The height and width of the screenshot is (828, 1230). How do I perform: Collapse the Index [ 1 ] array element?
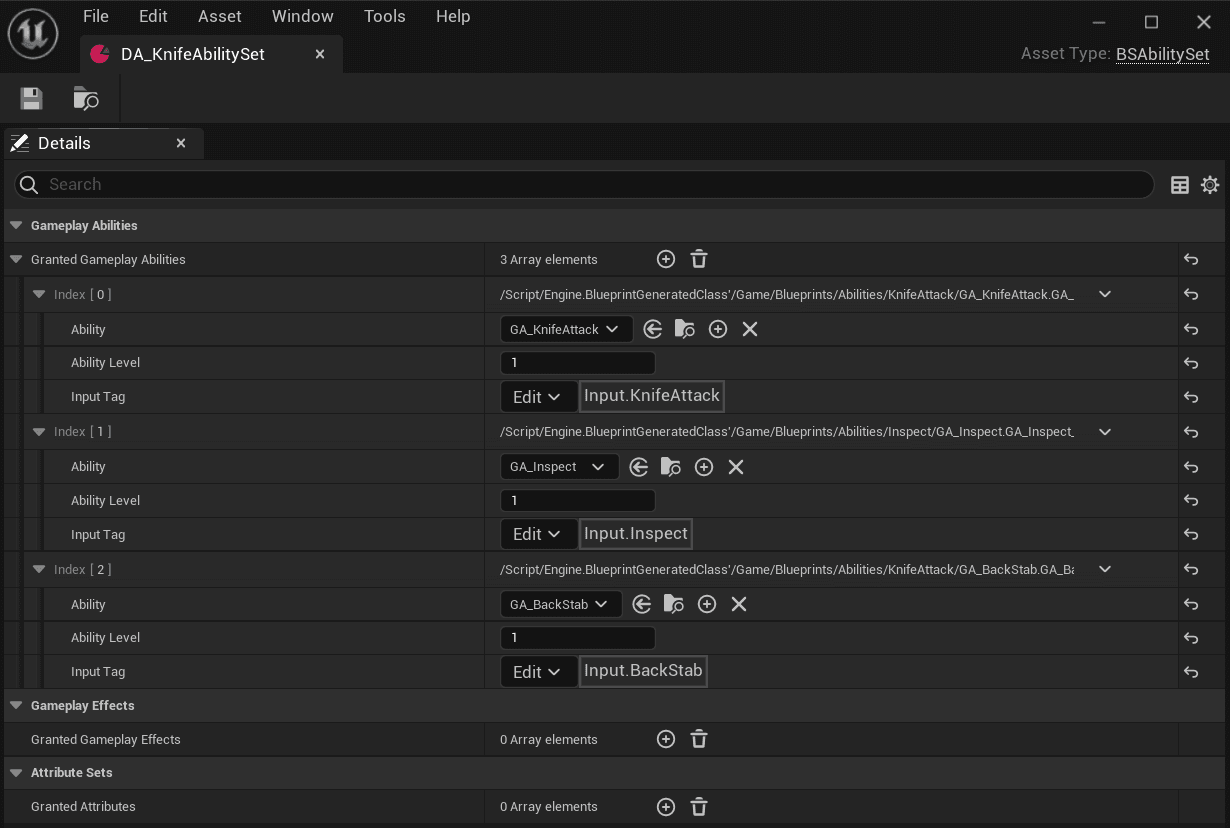click(x=40, y=432)
